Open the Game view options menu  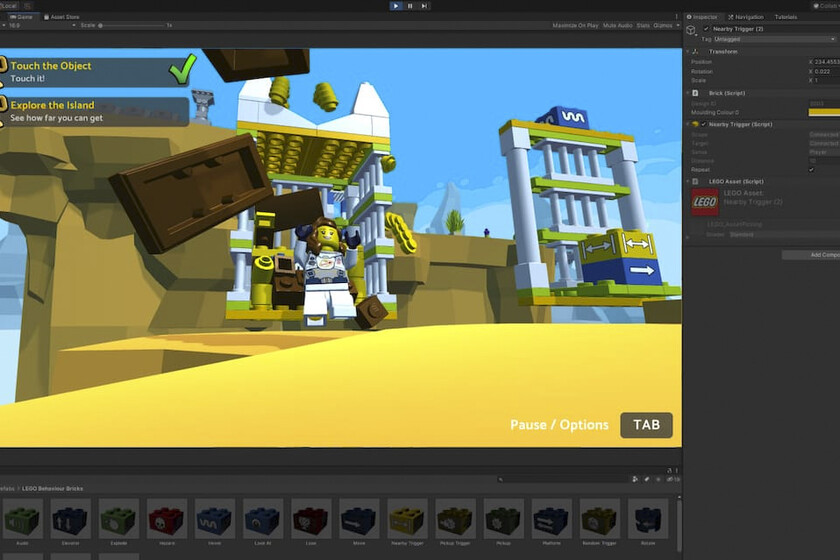[677, 17]
